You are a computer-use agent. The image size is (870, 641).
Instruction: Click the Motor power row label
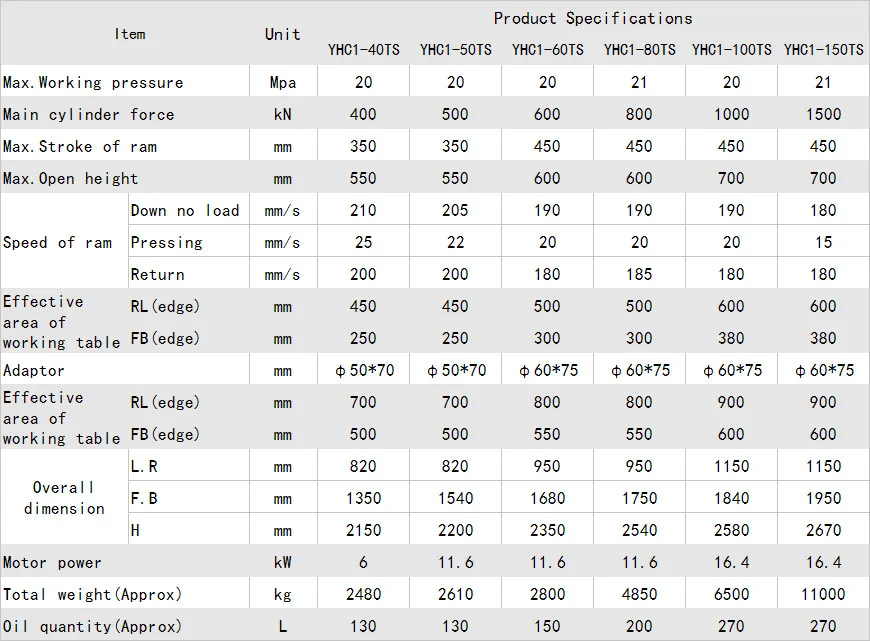pyautogui.click(x=52, y=563)
